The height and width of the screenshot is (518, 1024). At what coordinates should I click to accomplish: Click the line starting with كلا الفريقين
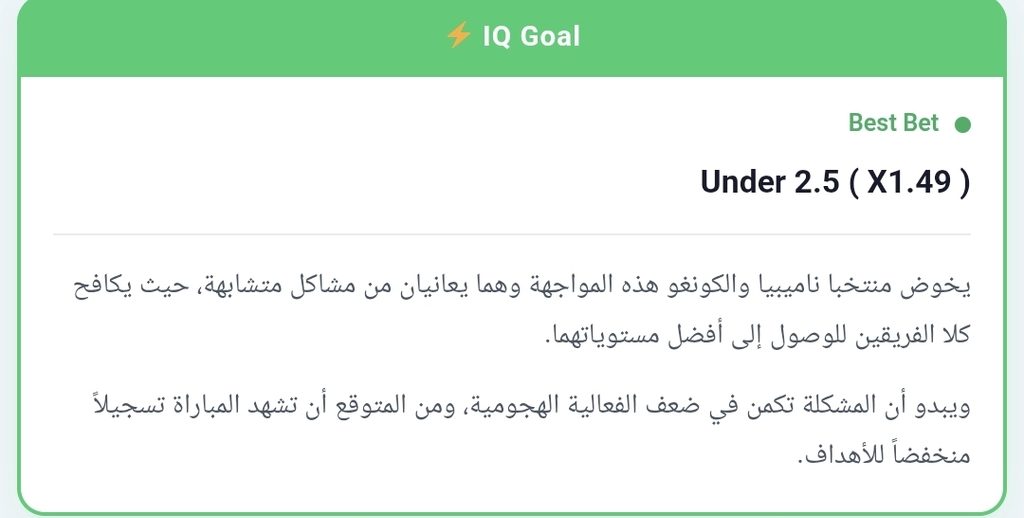click(x=758, y=335)
